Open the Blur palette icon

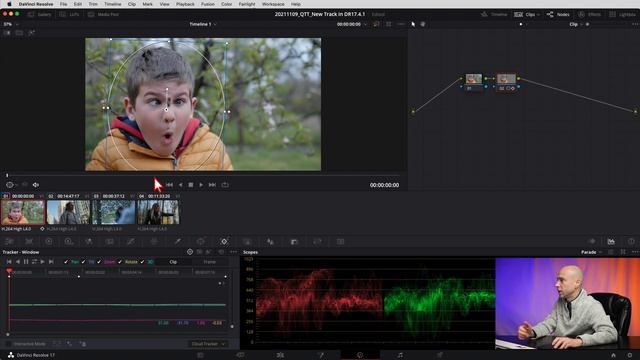(270, 242)
